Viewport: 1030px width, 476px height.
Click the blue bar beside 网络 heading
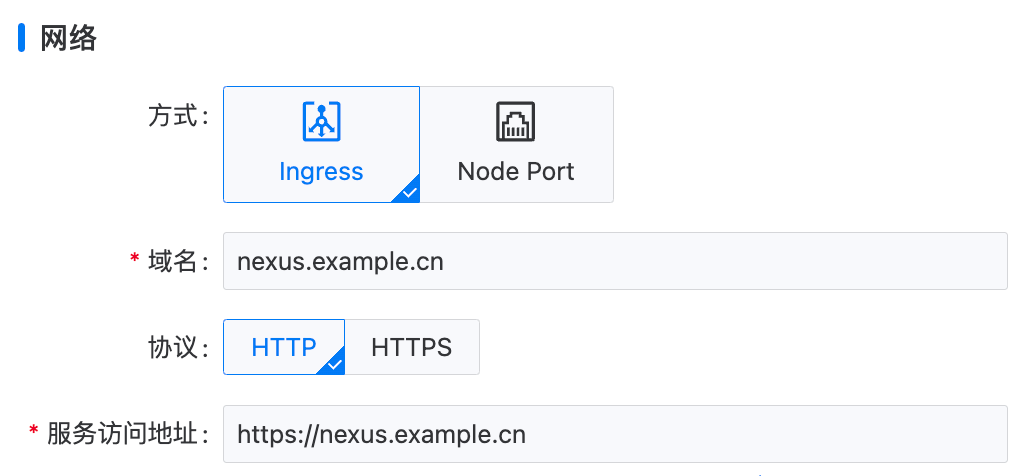click(x=22, y=38)
